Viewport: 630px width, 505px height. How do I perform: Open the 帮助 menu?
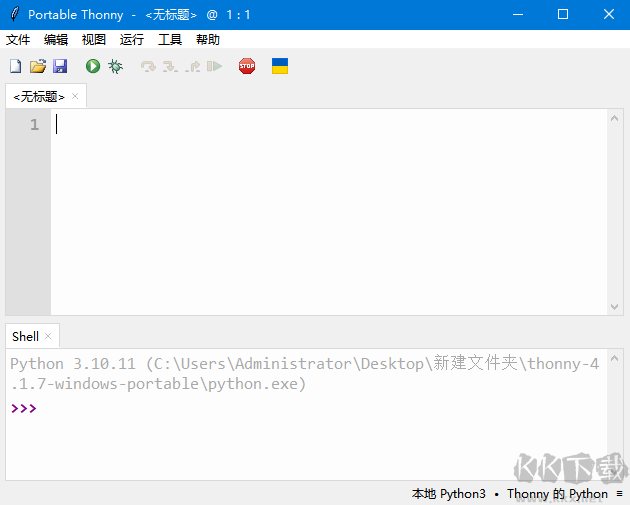point(208,39)
